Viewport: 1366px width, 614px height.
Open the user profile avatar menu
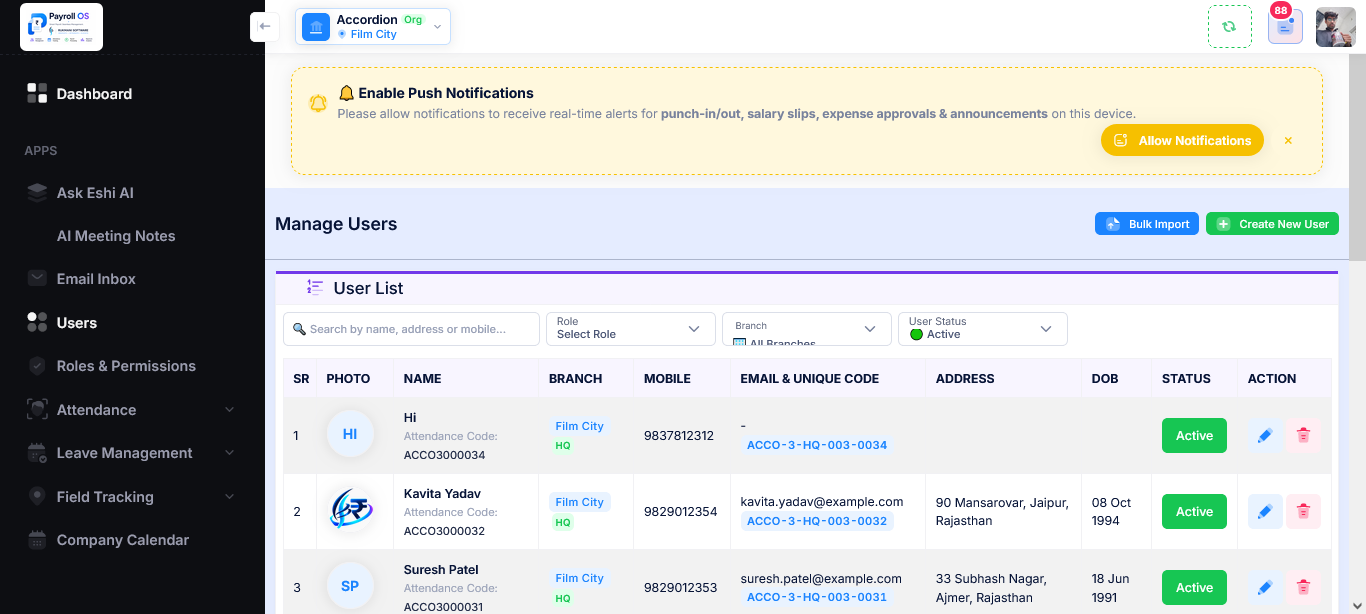pyautogui.click(x=1335, y=27)
